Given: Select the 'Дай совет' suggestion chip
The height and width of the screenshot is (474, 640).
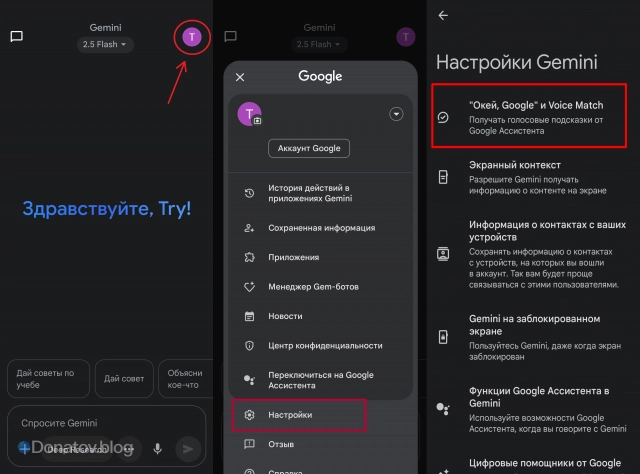Looking at the screenshot, I should pyautogui.click(x=124, y=378).
